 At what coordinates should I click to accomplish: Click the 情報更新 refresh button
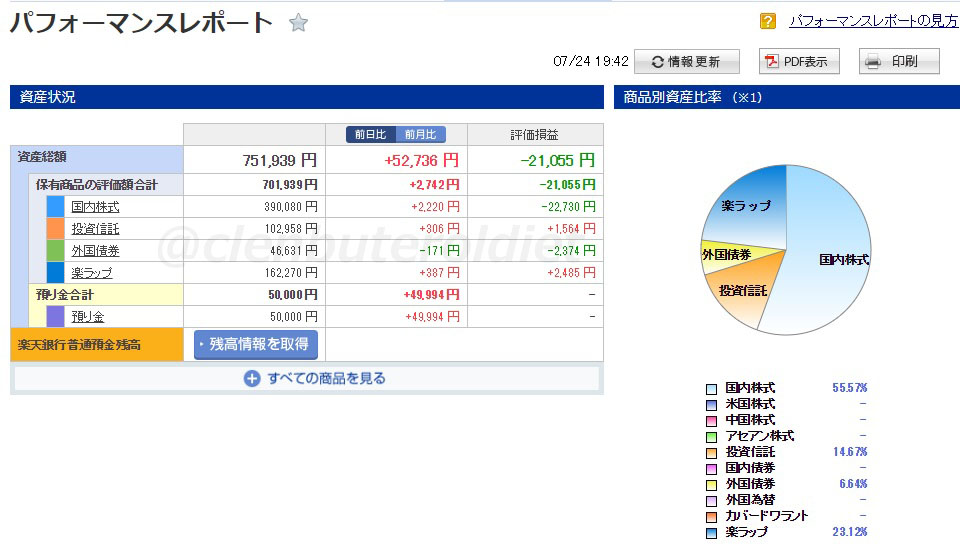click(x=686, y=62)
